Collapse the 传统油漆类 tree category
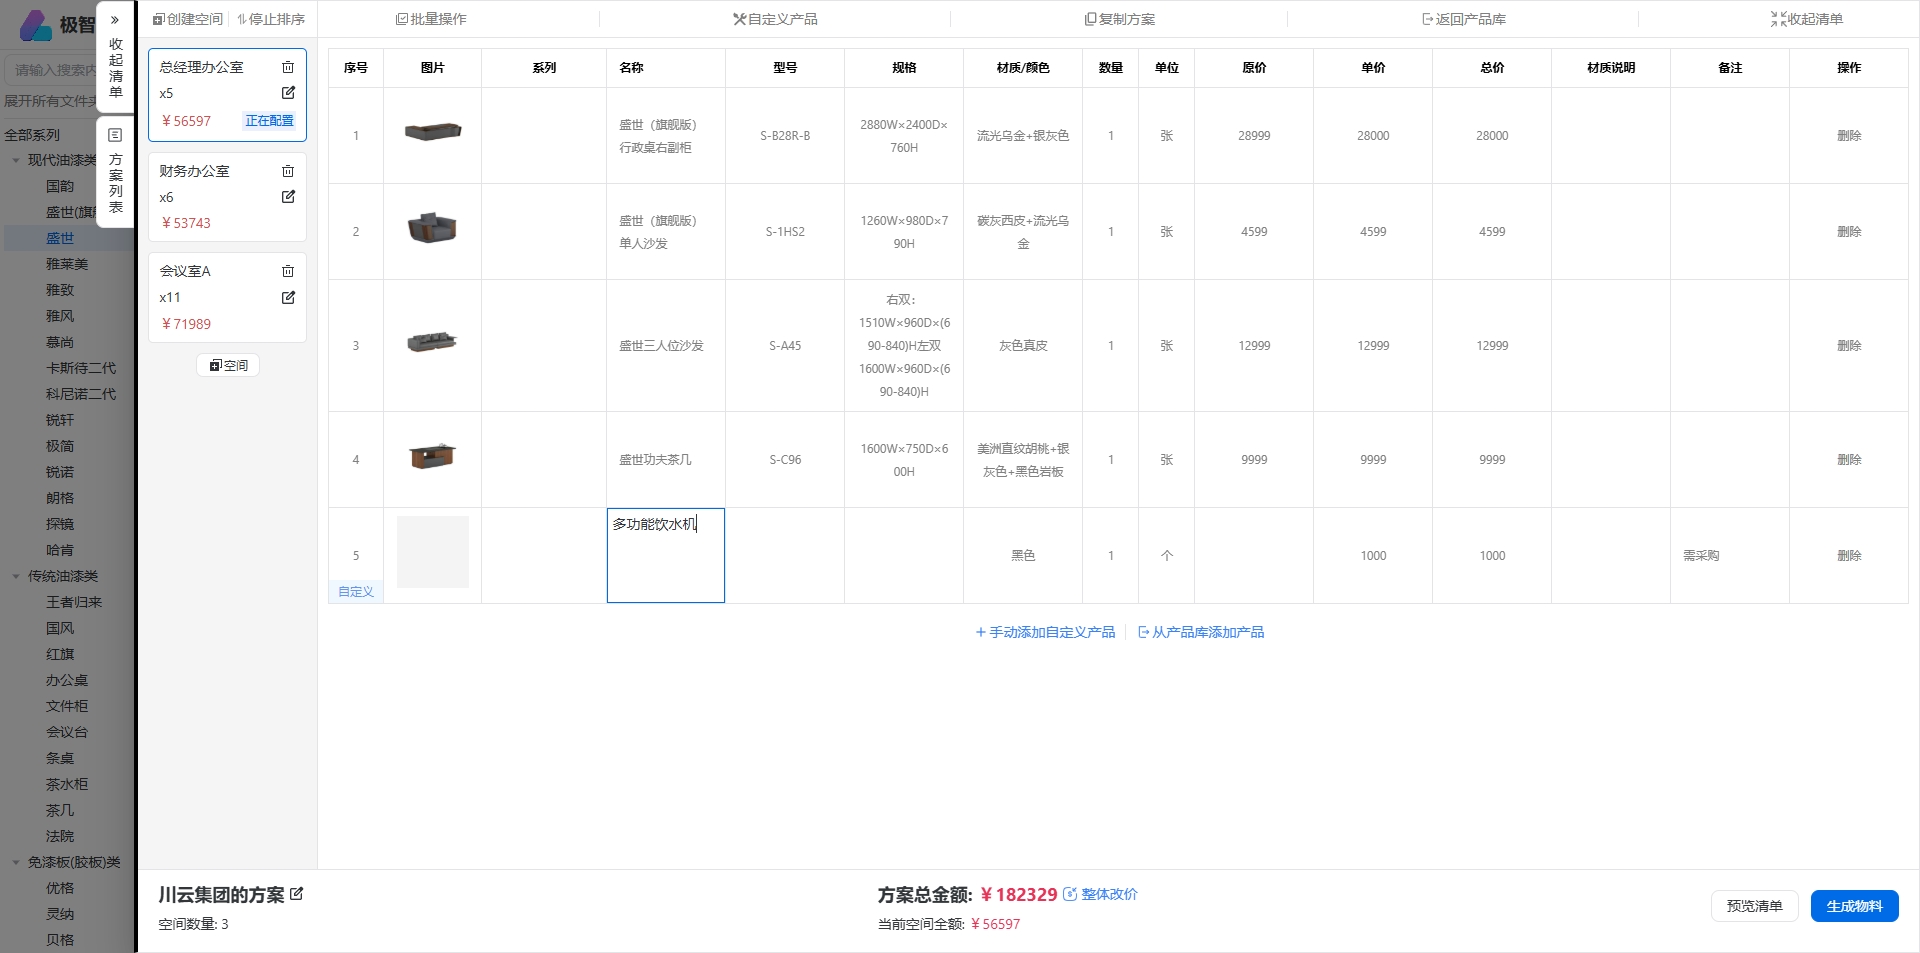Image resolution: width=1920 pixels, height=953 pixels. point(16,576)
